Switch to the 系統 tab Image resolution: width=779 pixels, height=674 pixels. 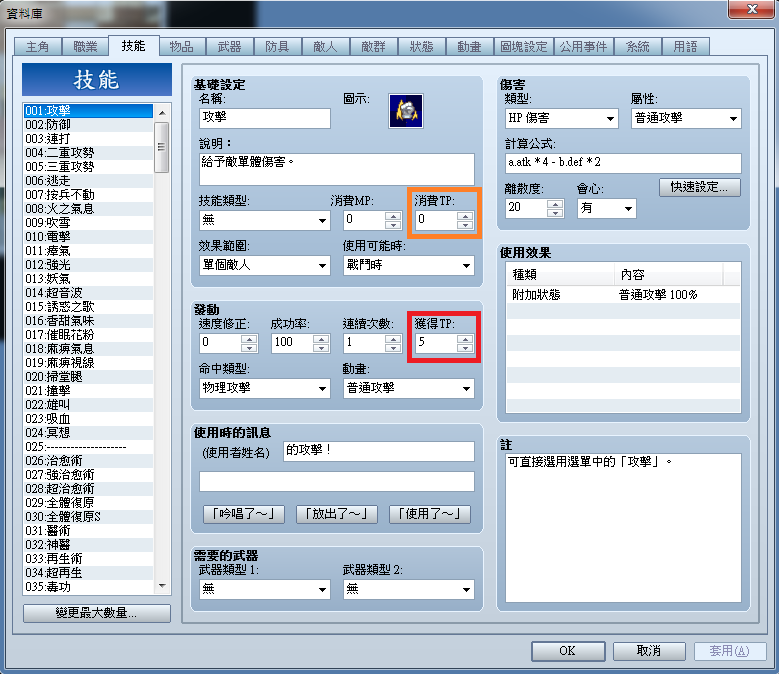[x=638, y=47]
